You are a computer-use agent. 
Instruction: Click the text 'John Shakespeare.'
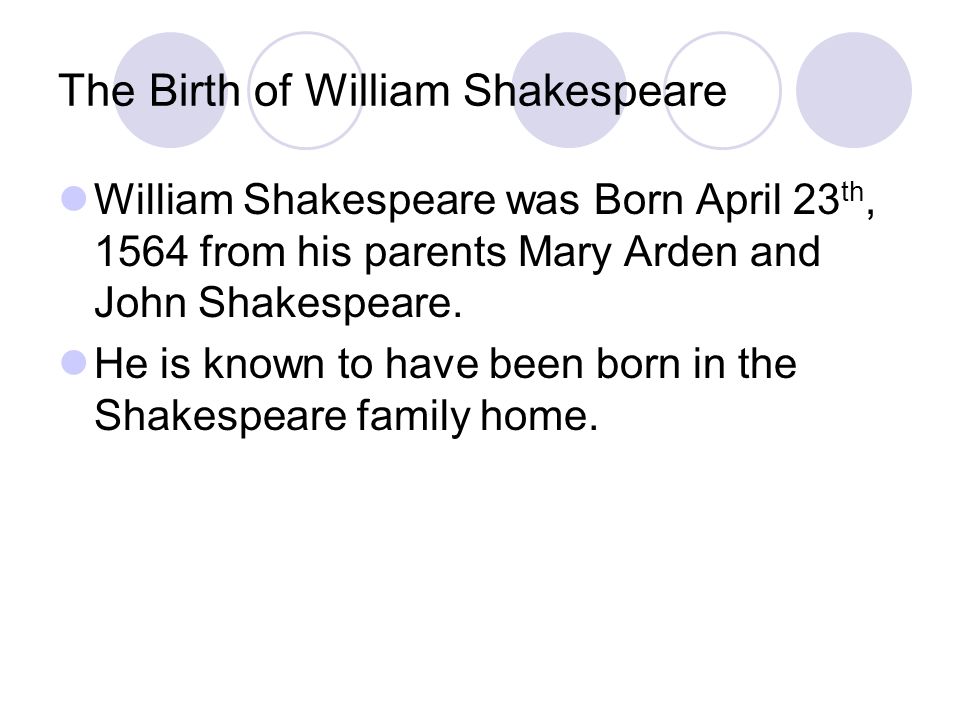(279, 303)
